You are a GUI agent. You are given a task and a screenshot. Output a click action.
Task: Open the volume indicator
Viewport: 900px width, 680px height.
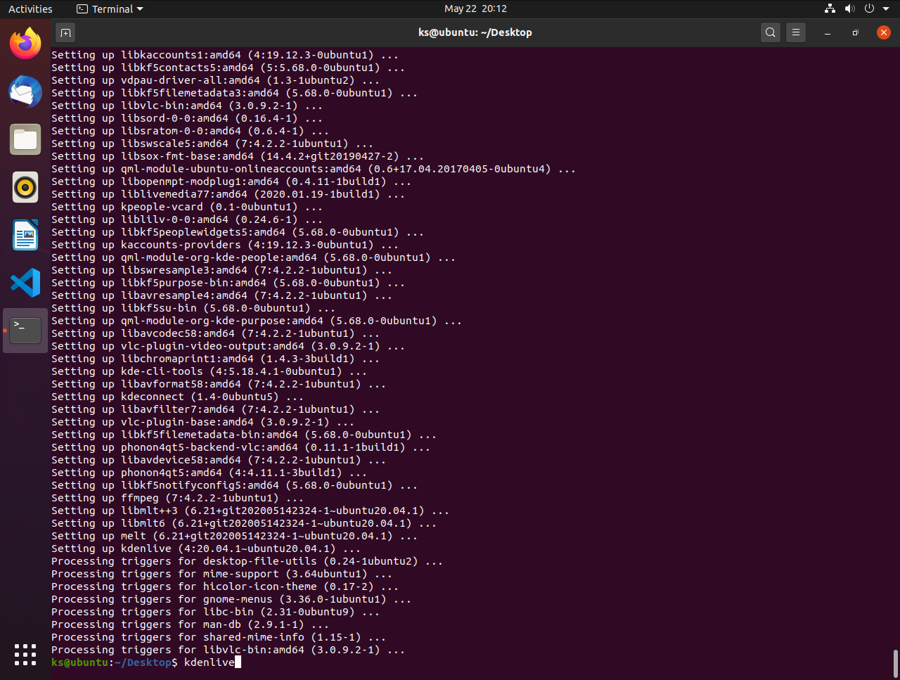[850, 9]
